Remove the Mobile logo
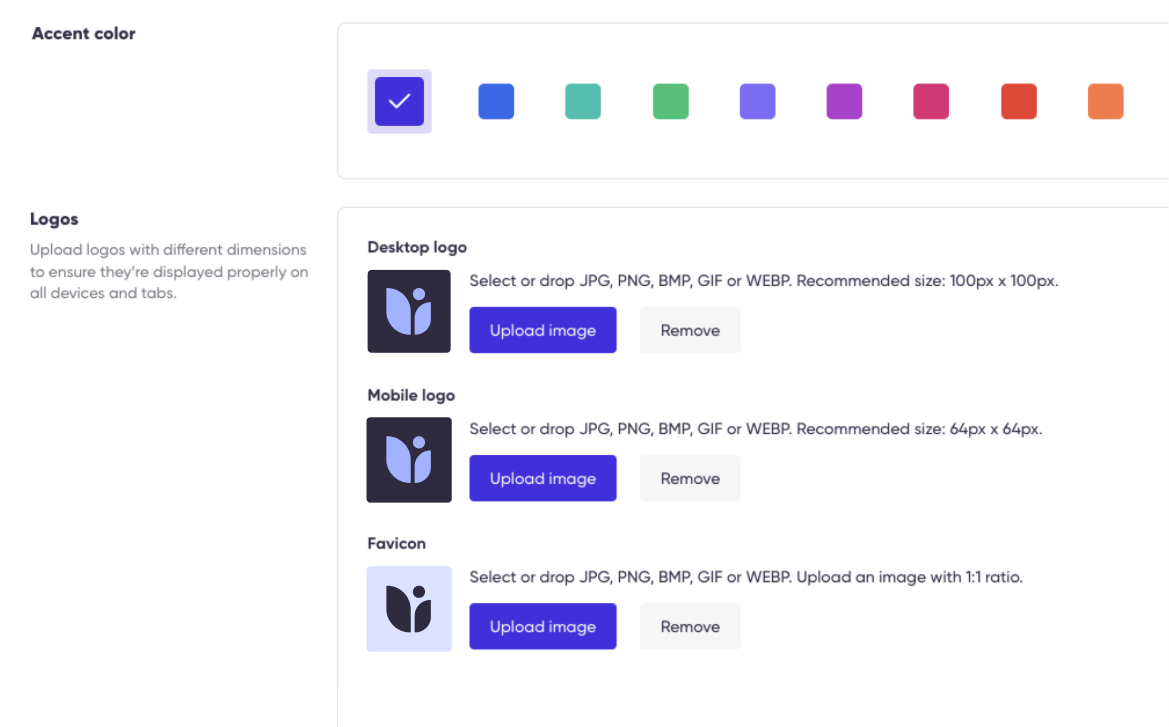The image size is (1169, 727). click(x=690, y=478)
